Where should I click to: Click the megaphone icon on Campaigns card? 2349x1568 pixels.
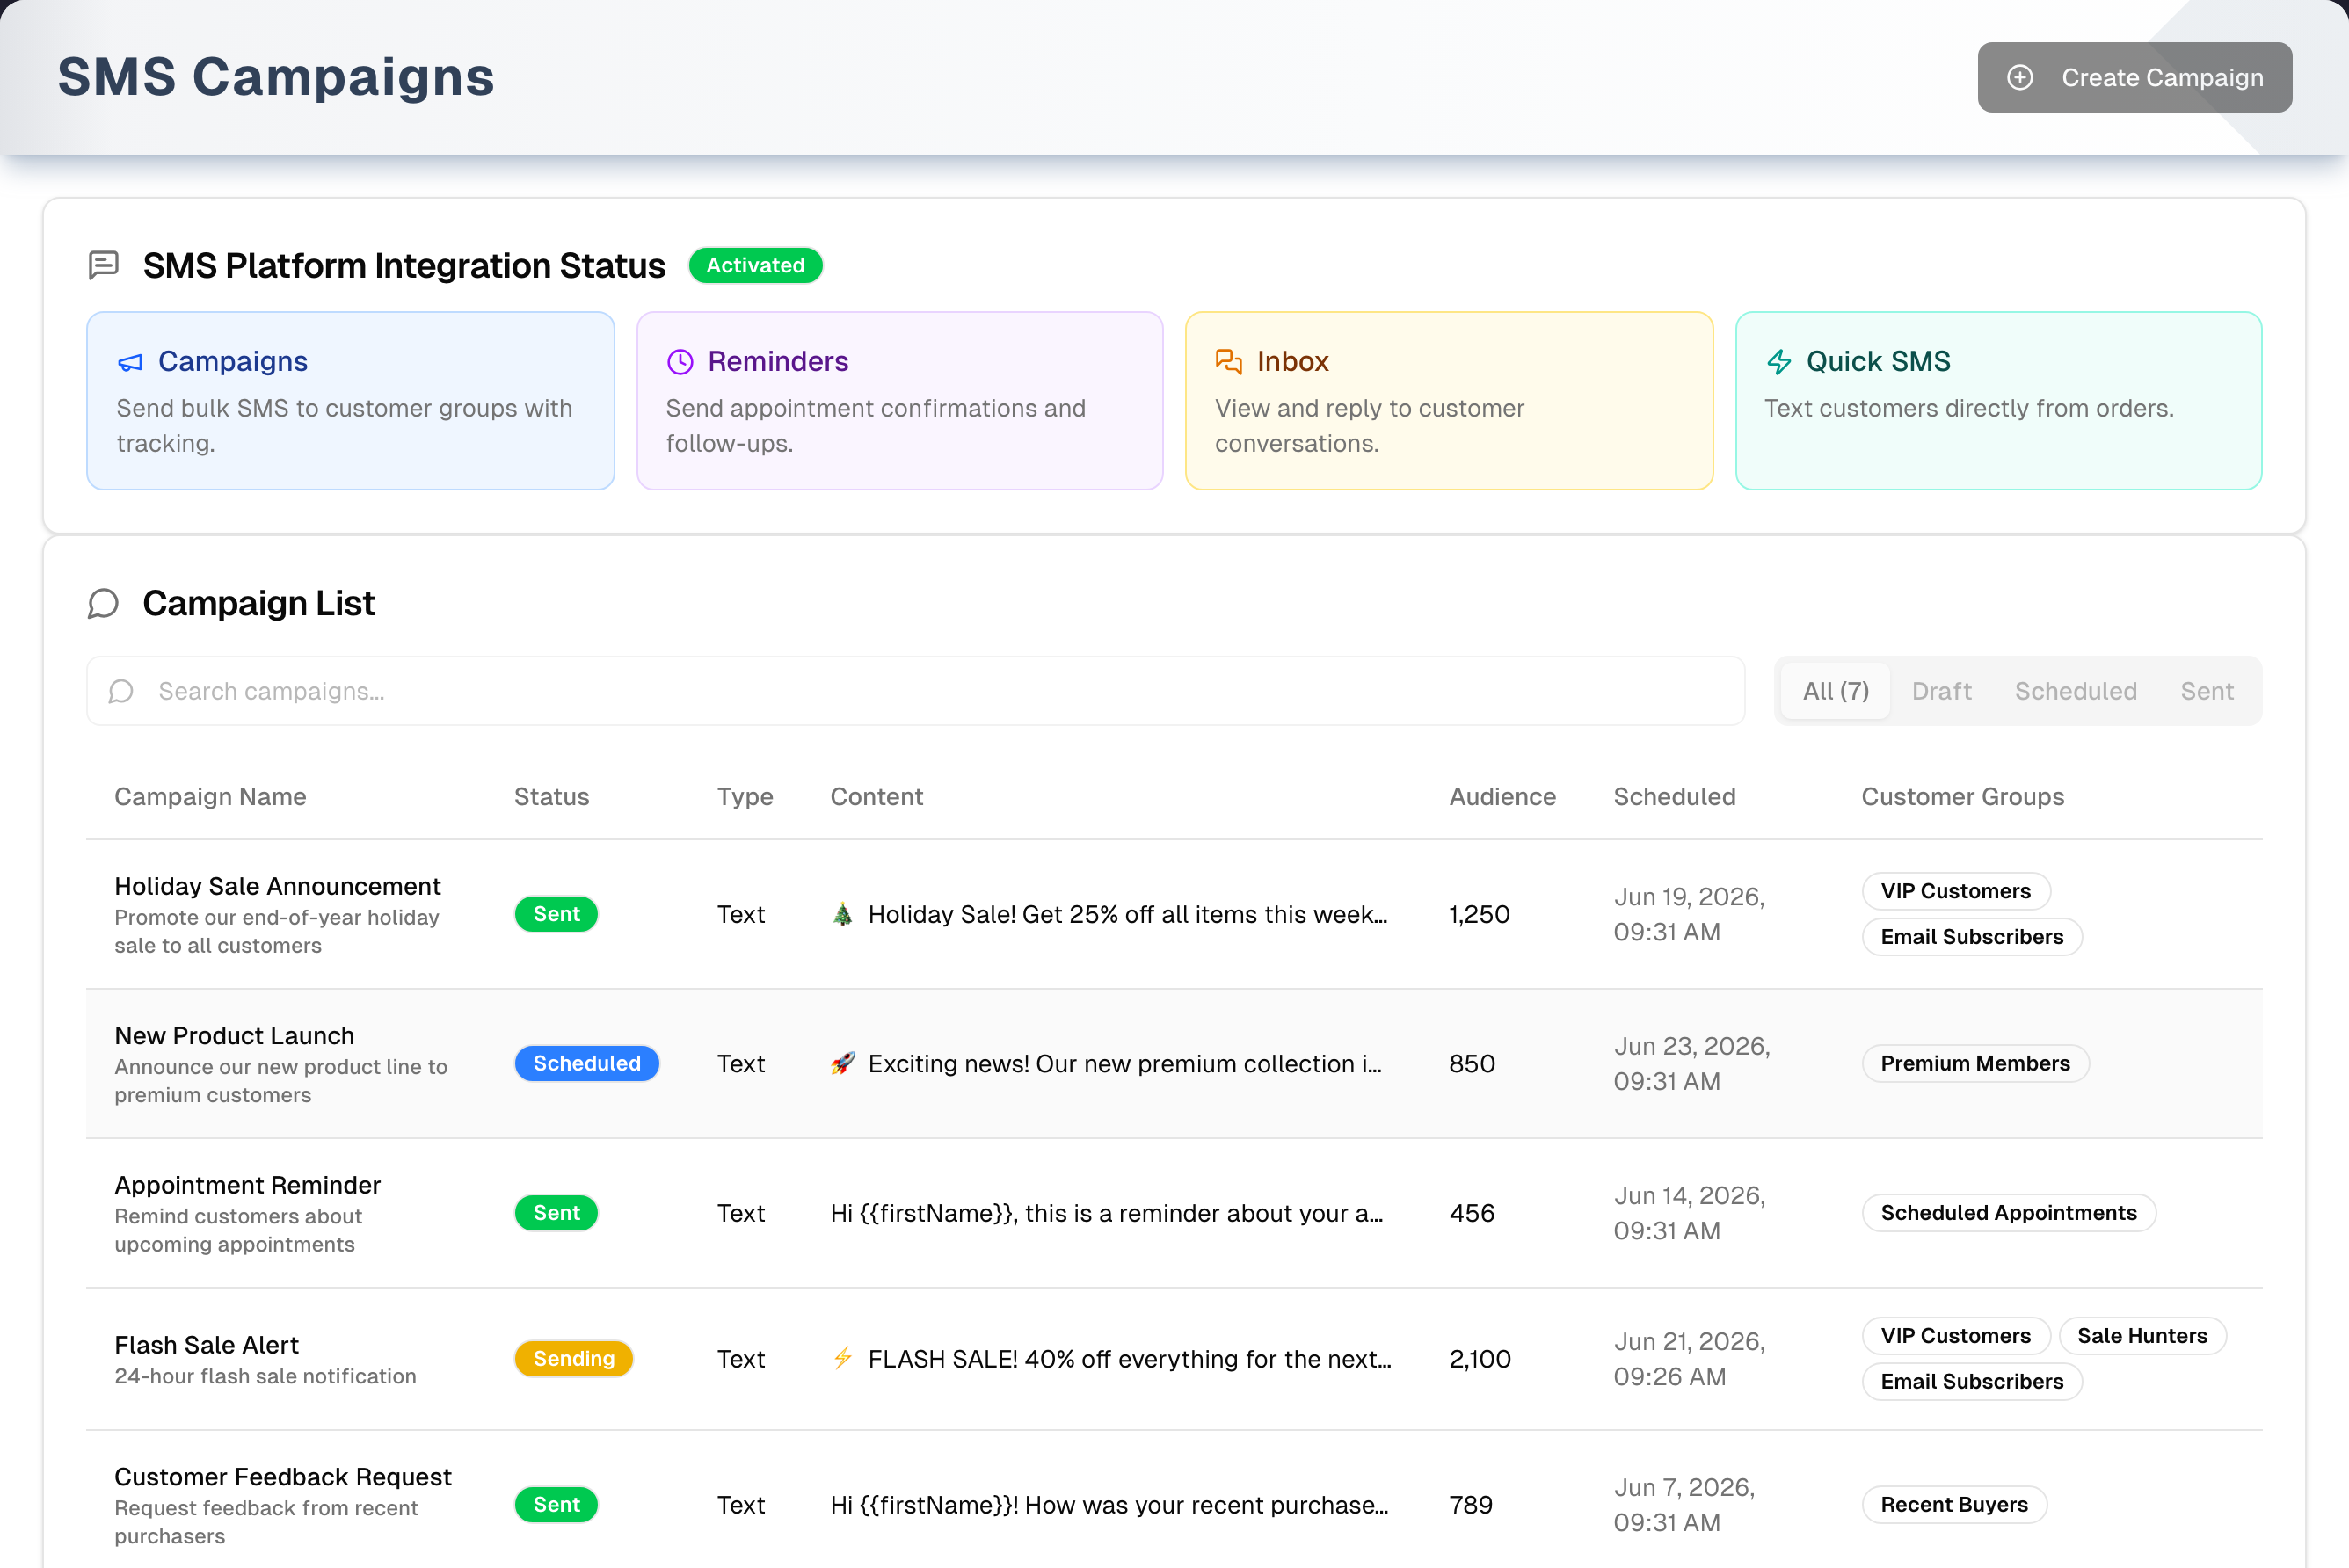130,362
